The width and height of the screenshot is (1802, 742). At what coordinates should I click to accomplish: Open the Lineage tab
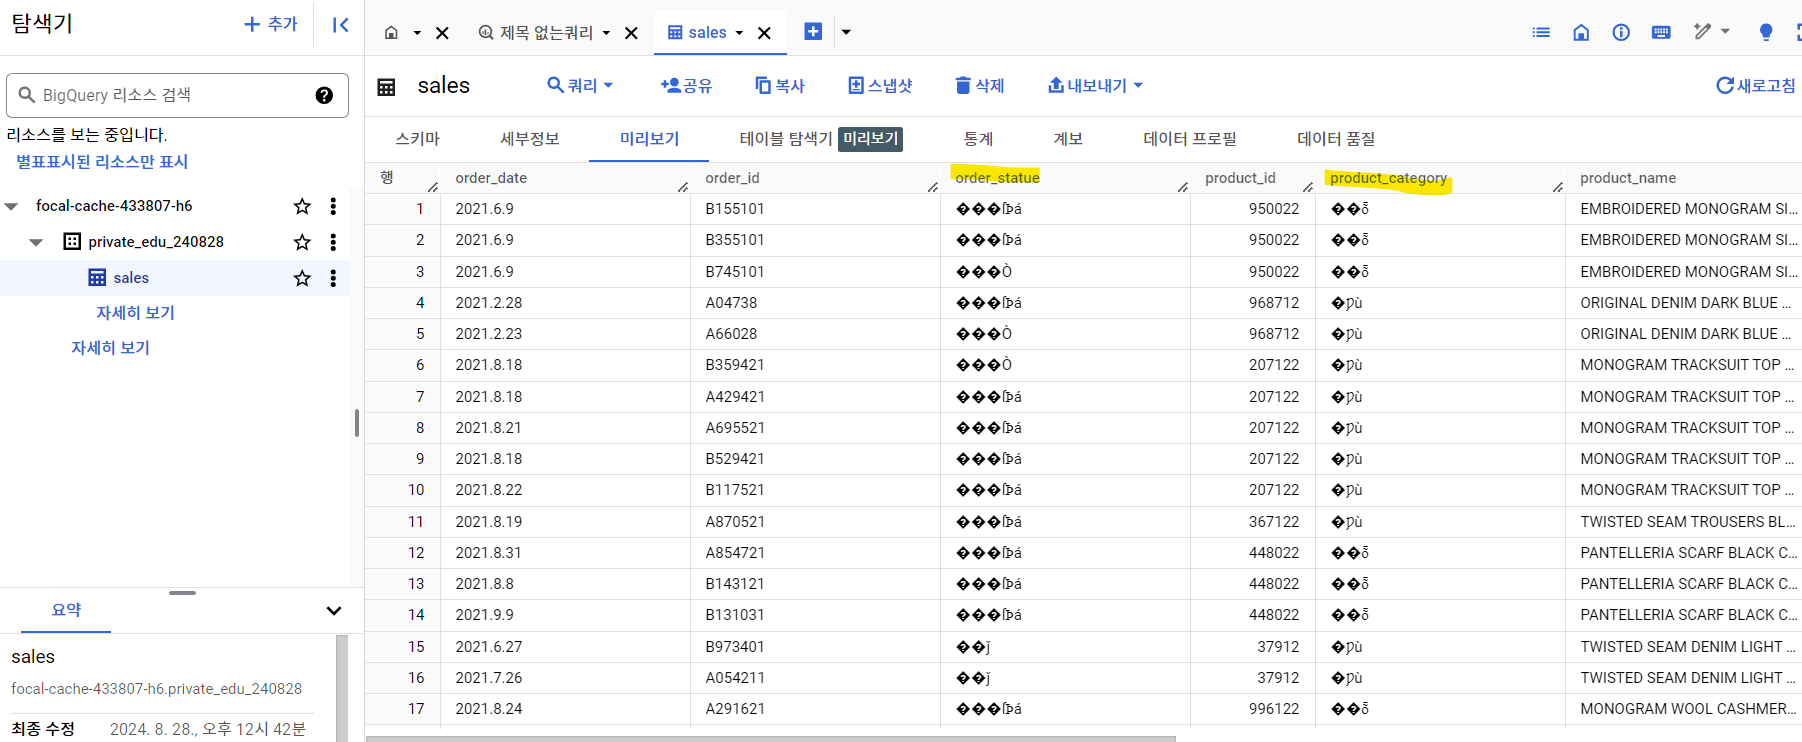point(1068,139)
